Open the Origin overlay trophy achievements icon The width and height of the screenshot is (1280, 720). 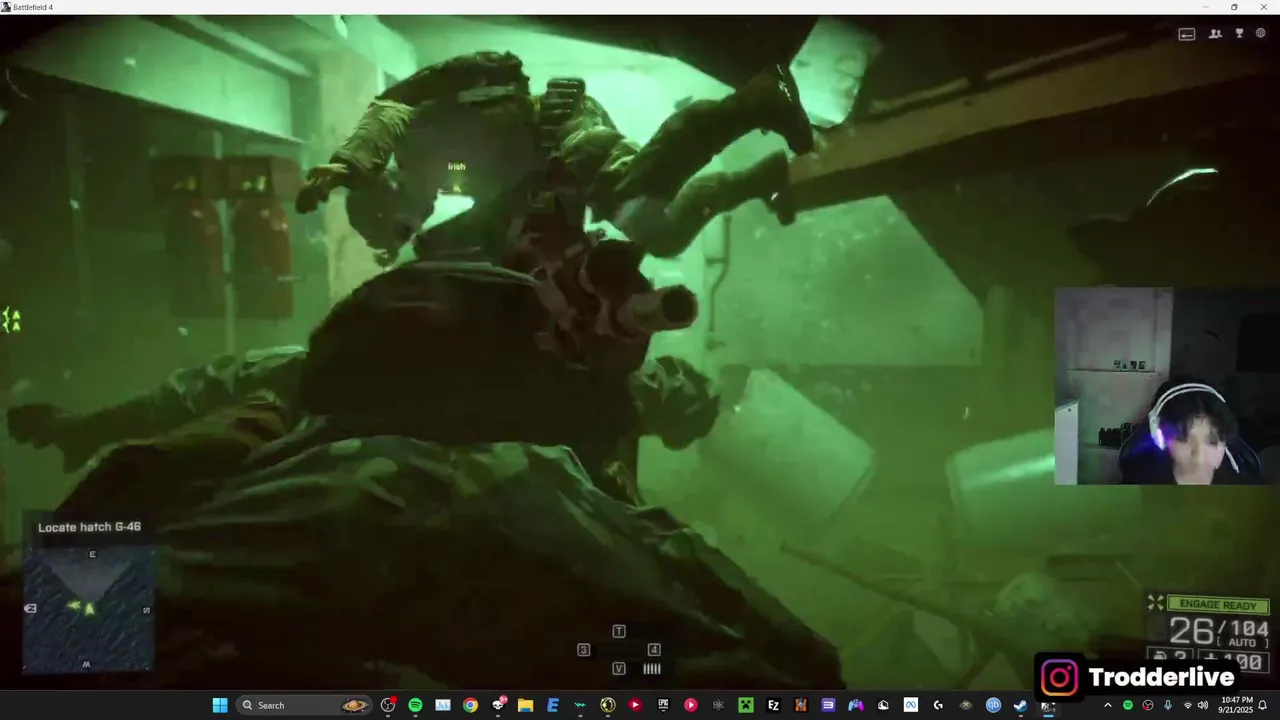point(1239,33)
